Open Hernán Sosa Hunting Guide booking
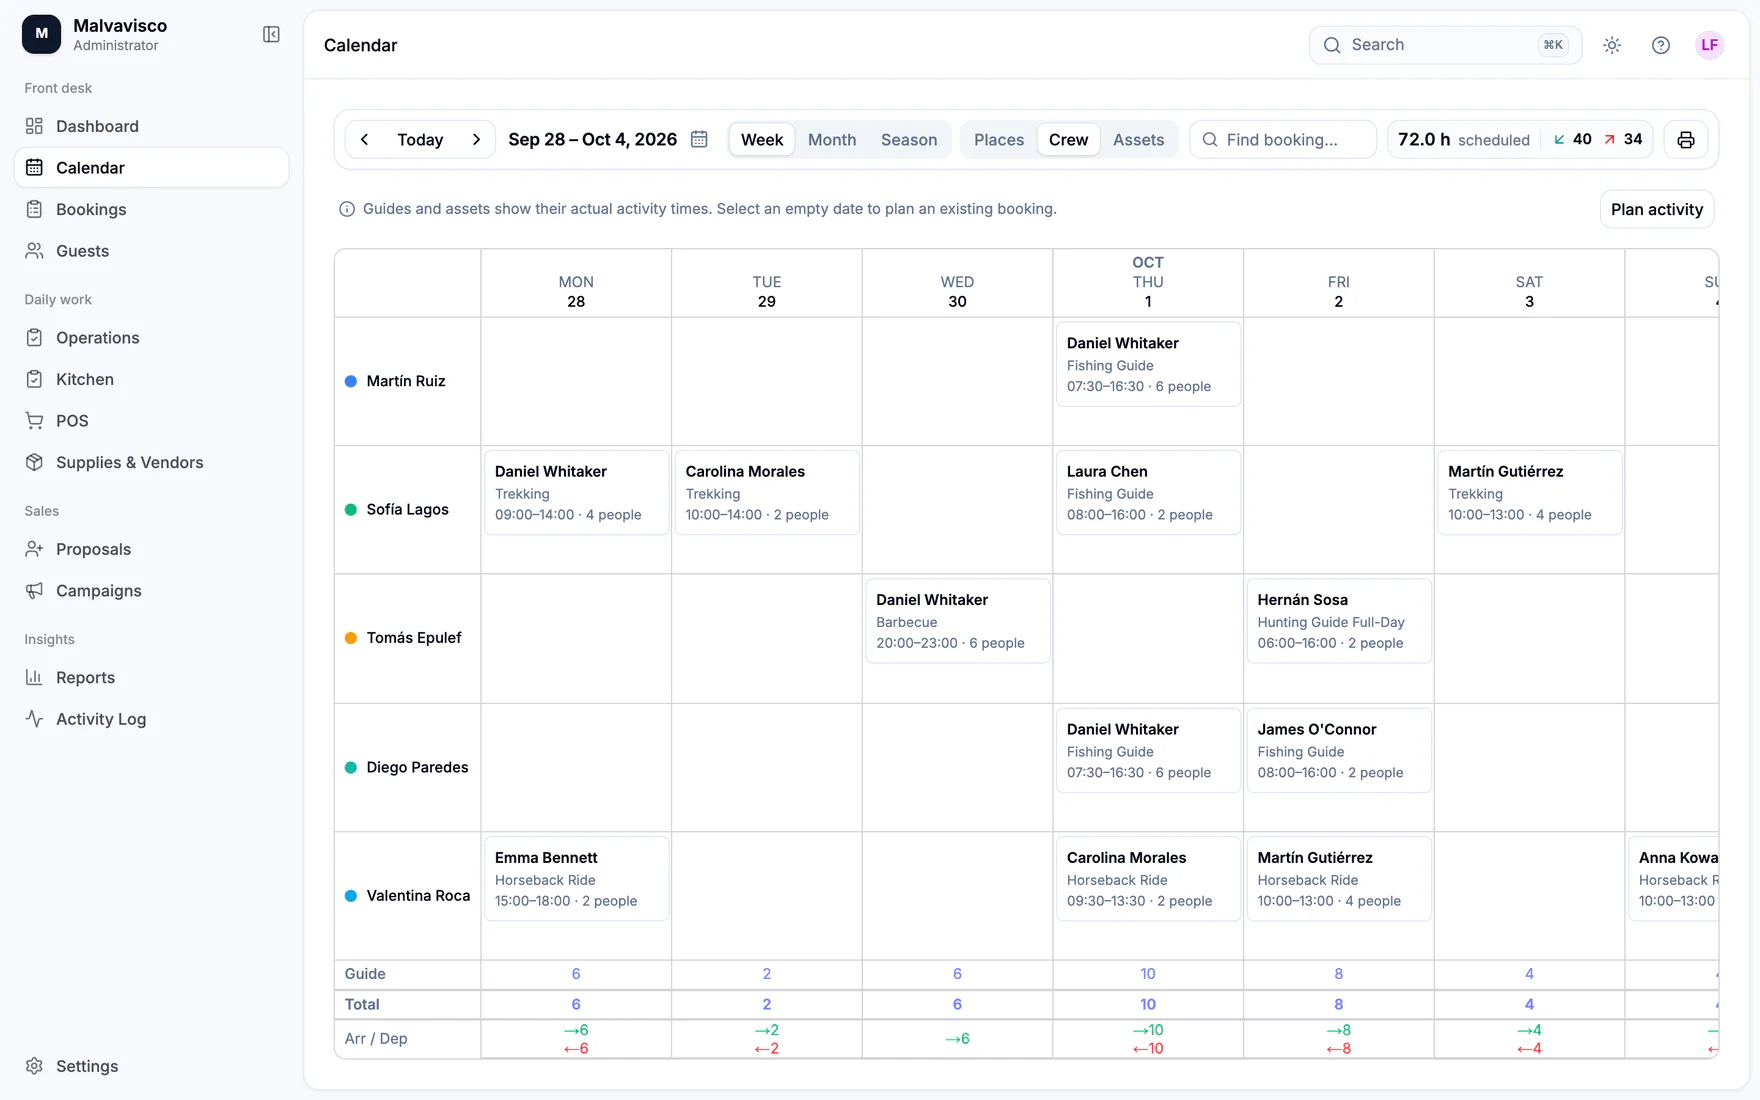 click(1338, 621)
